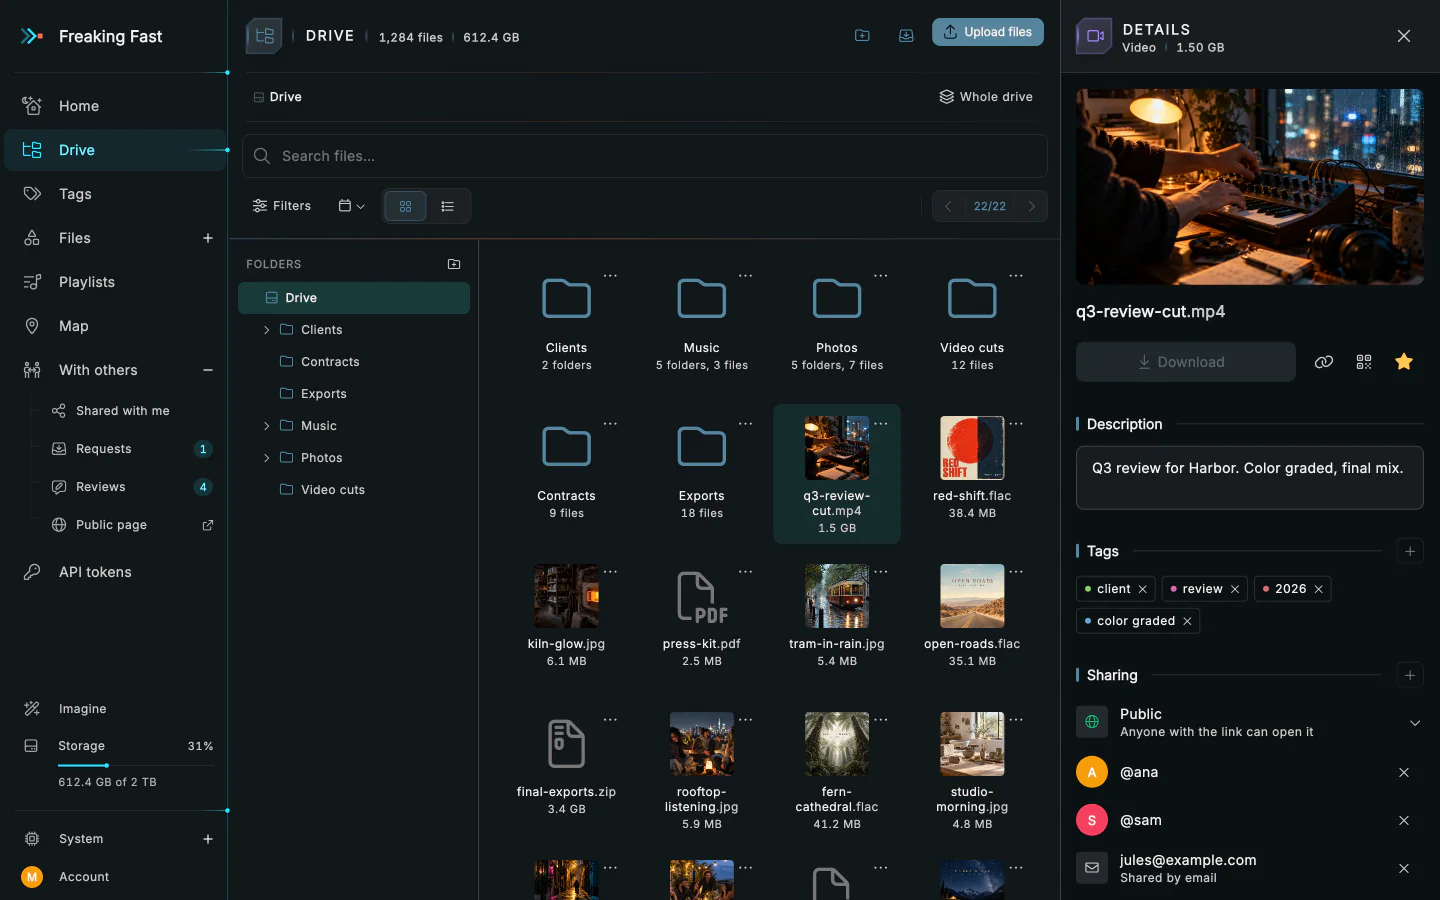
Task: Remove the client tag
Action: coord(1143,589)
